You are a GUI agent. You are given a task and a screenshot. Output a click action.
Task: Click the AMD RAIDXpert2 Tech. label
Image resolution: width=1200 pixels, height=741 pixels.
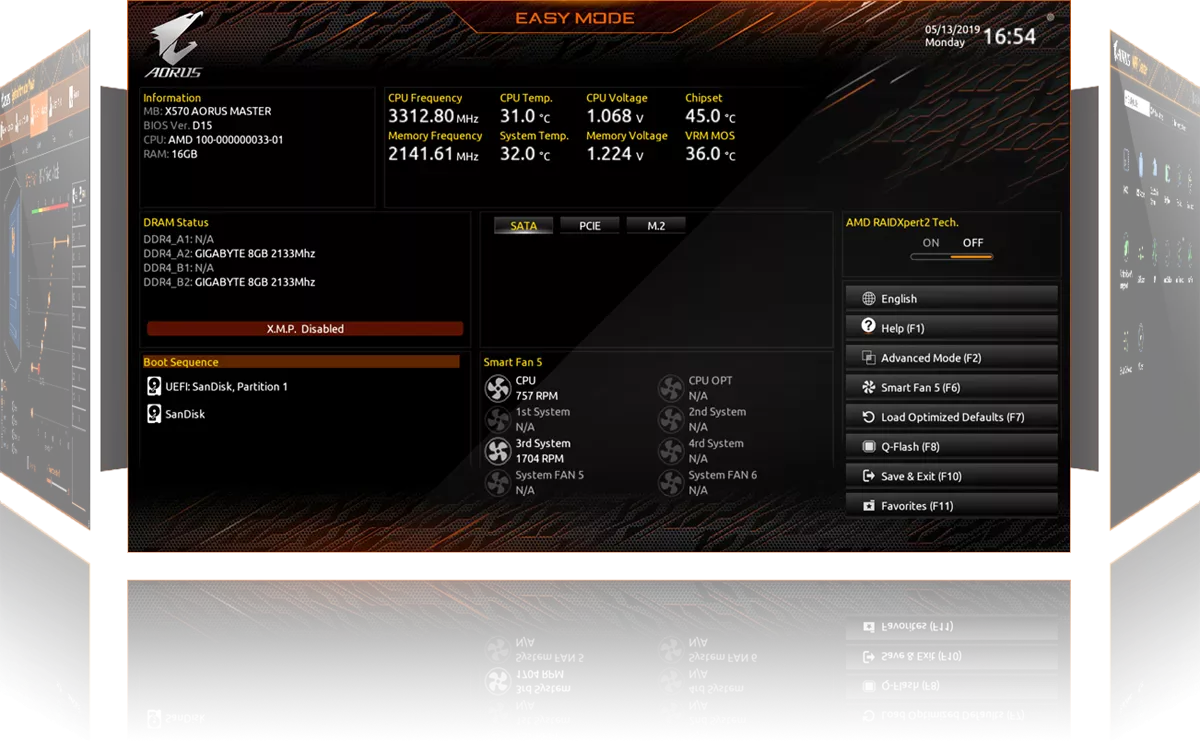(x=902, y=223)
